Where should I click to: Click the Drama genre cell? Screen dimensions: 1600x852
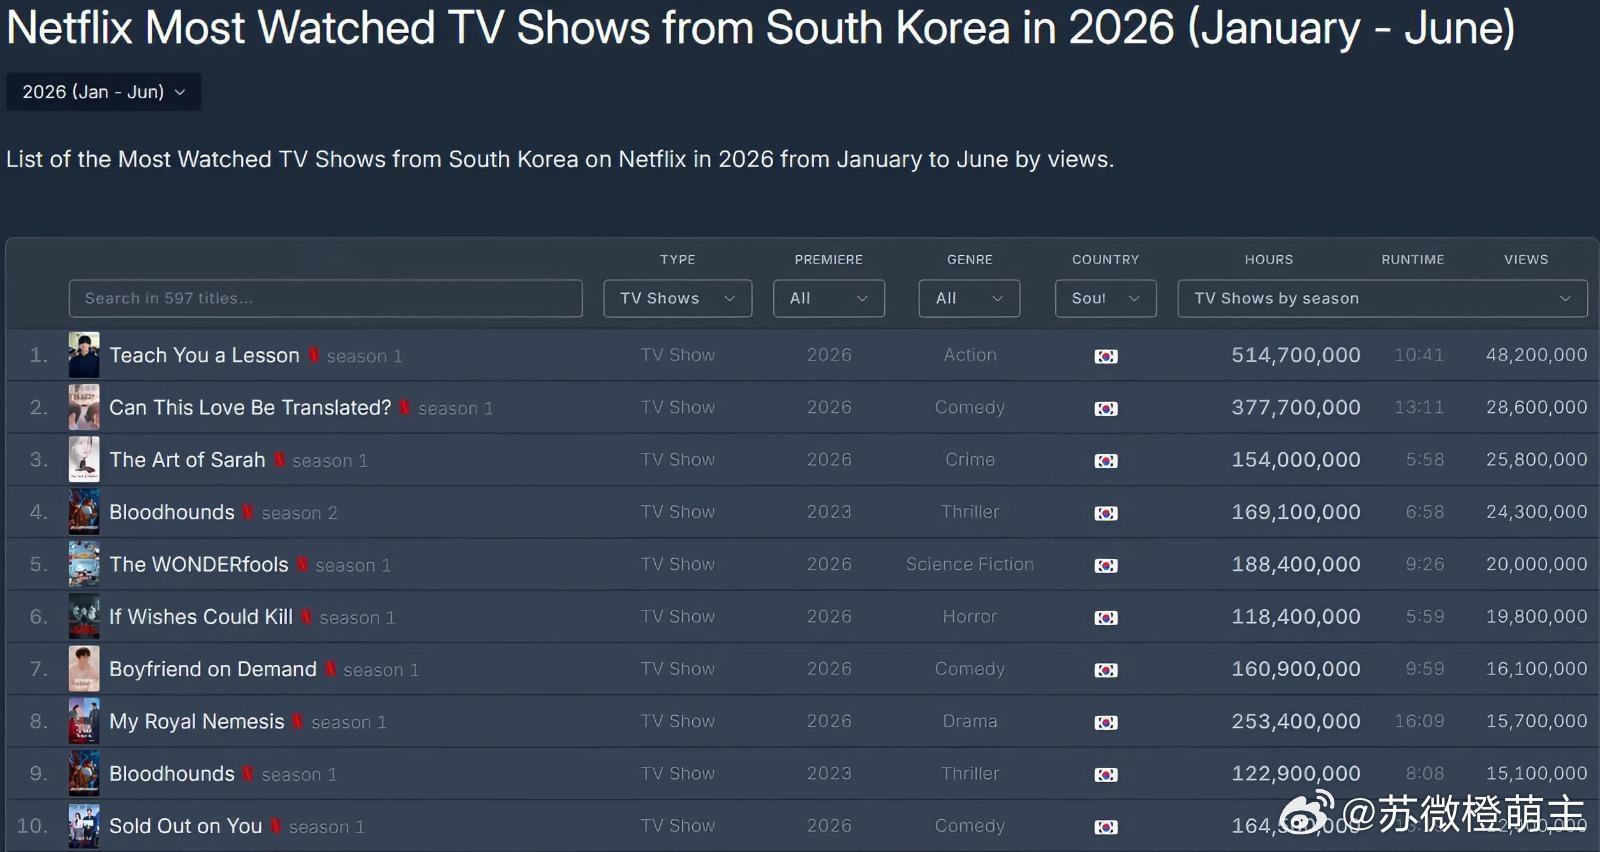pos(970,721)
